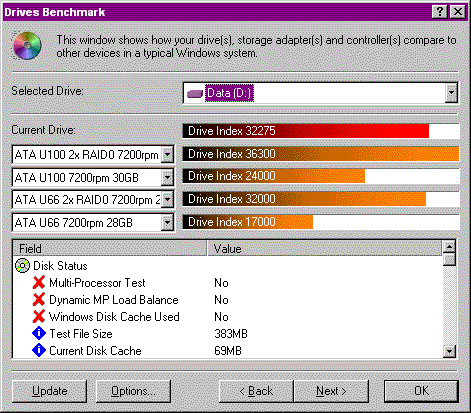Viewport: 471px width, 413px height.
Task: Open the ATA U66 7200rpm 28GB dropdown
Action: (x=167, y=222)
